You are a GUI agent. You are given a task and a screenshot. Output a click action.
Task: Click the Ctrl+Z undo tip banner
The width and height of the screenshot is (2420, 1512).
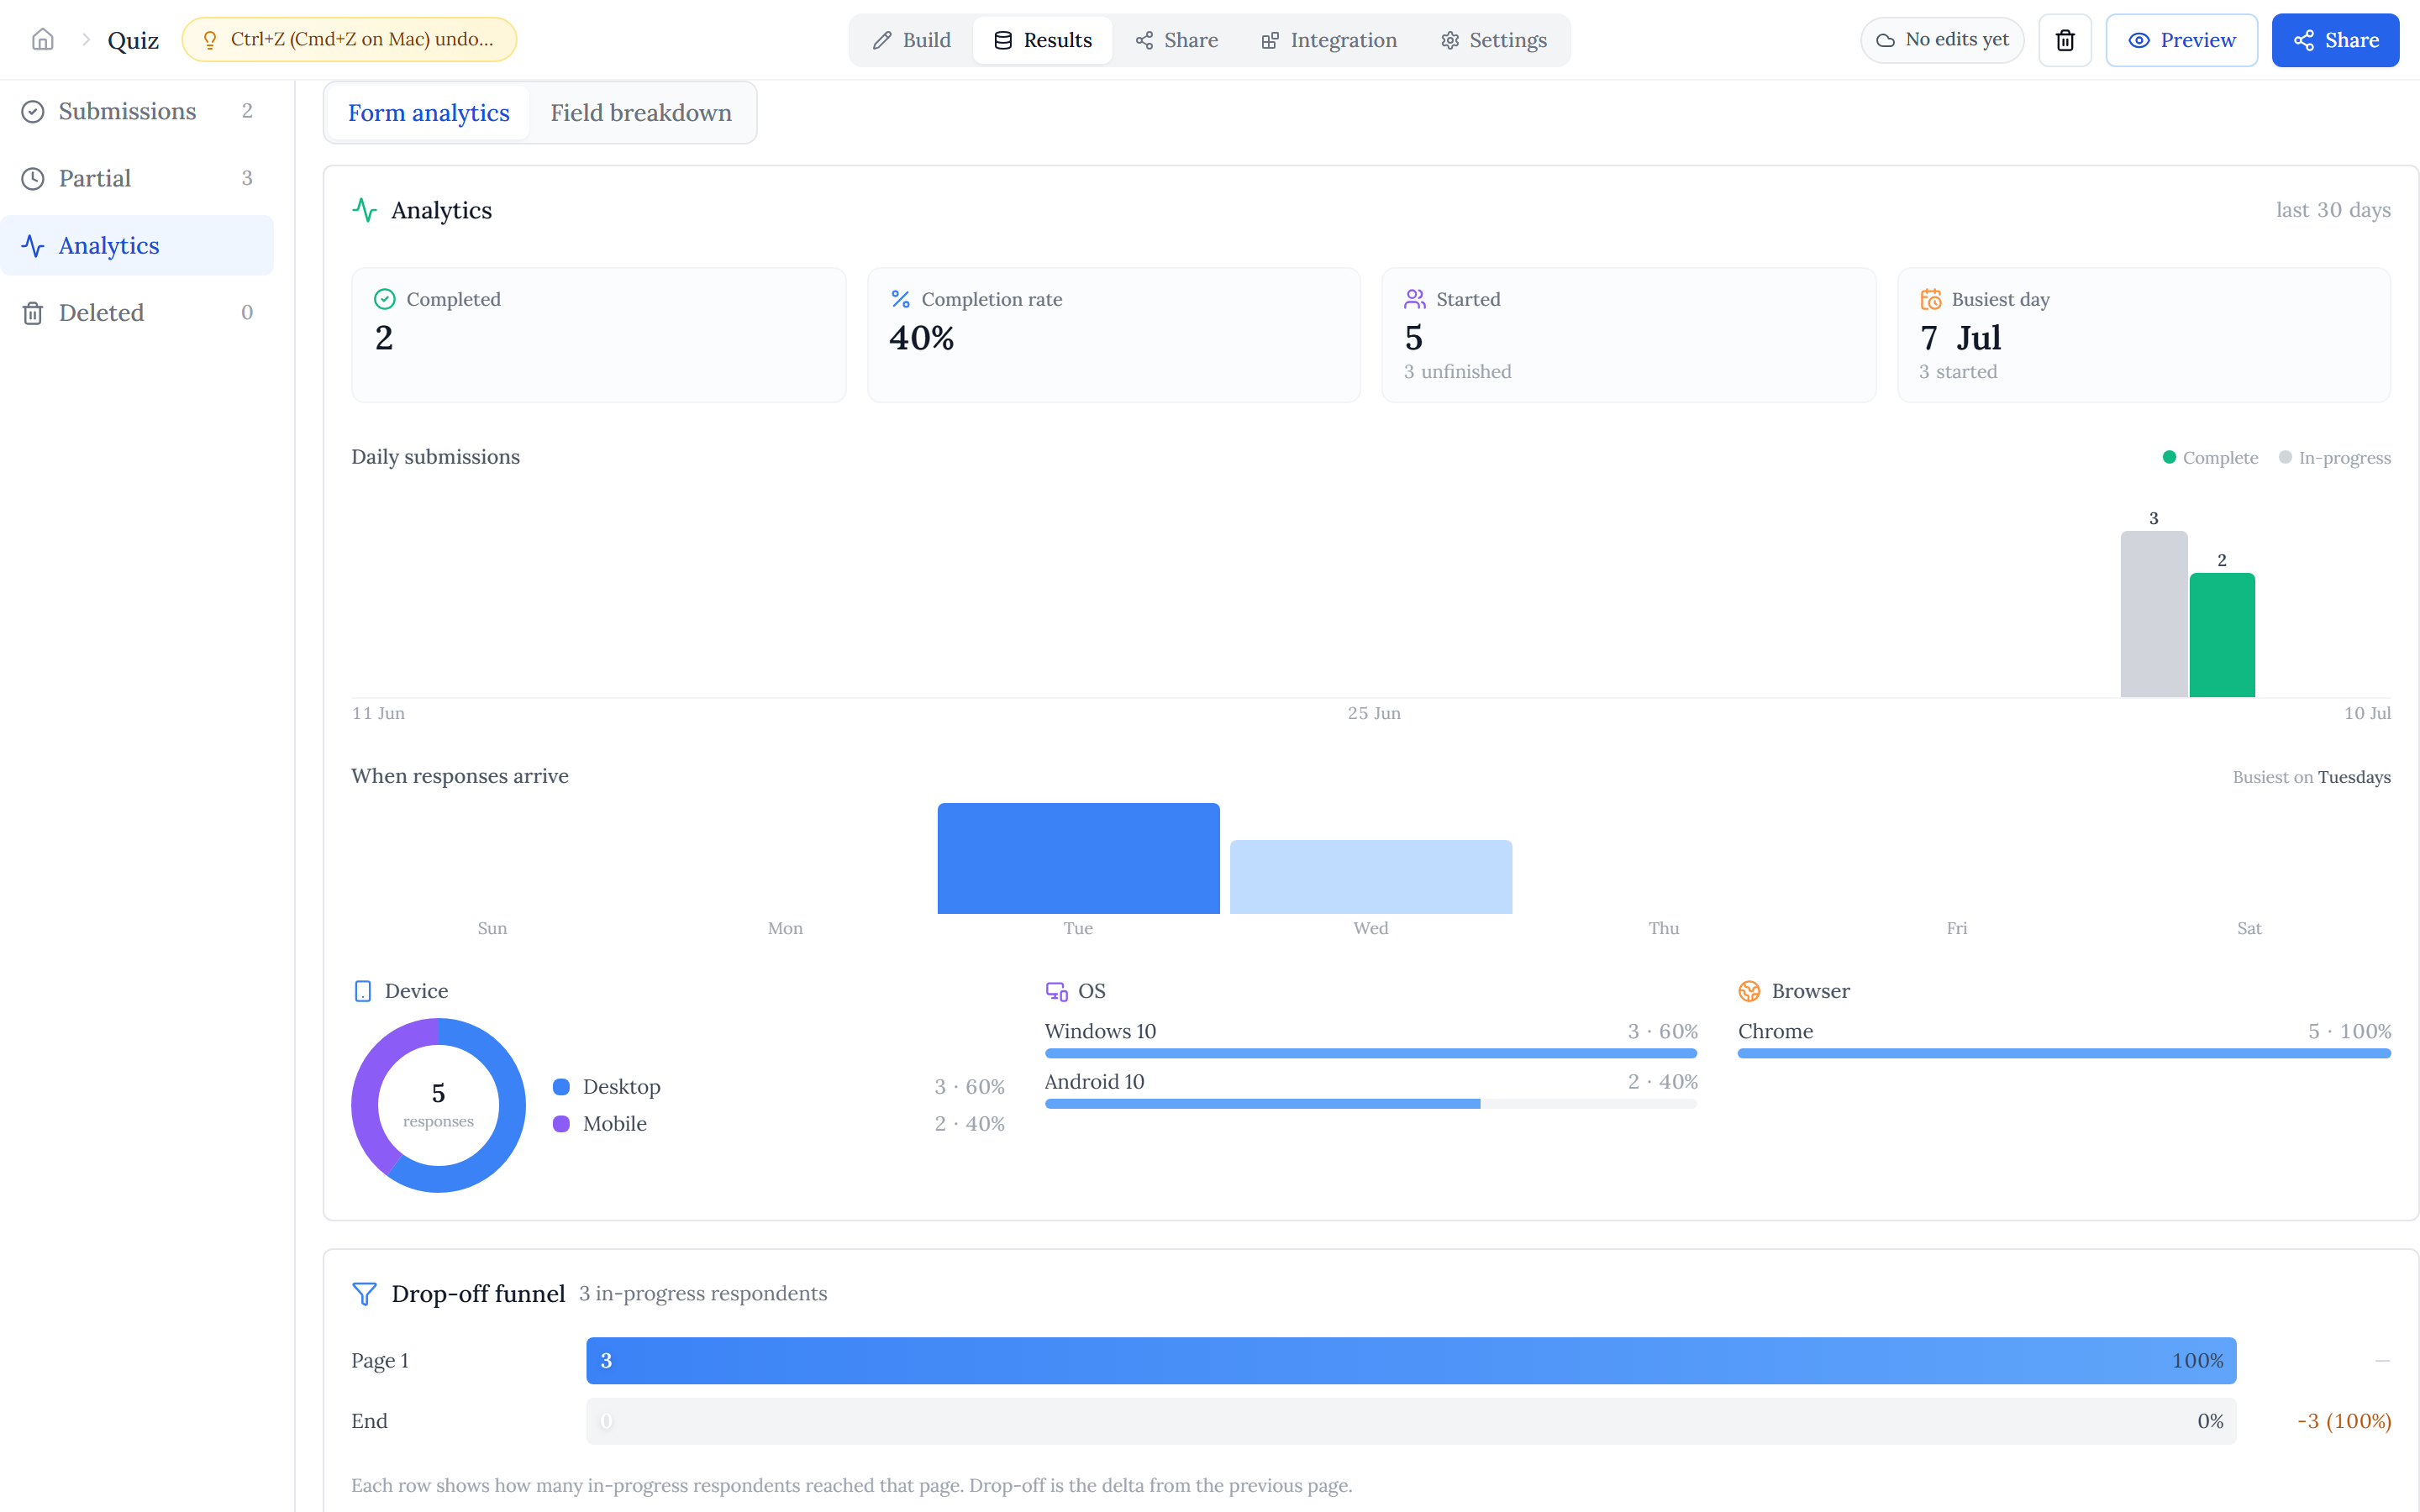[x=349, y=40]
